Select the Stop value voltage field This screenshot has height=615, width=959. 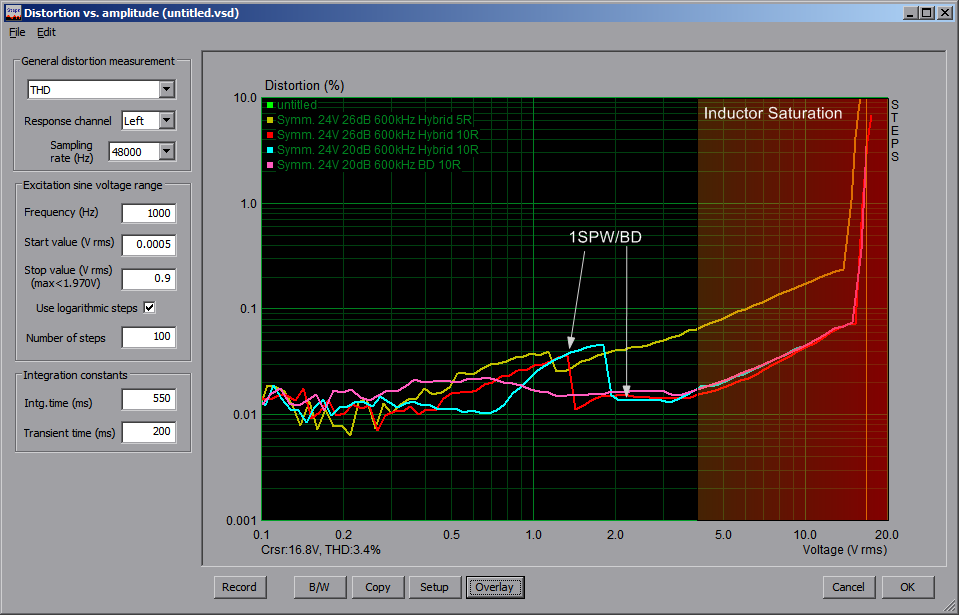tap(148, 279)
